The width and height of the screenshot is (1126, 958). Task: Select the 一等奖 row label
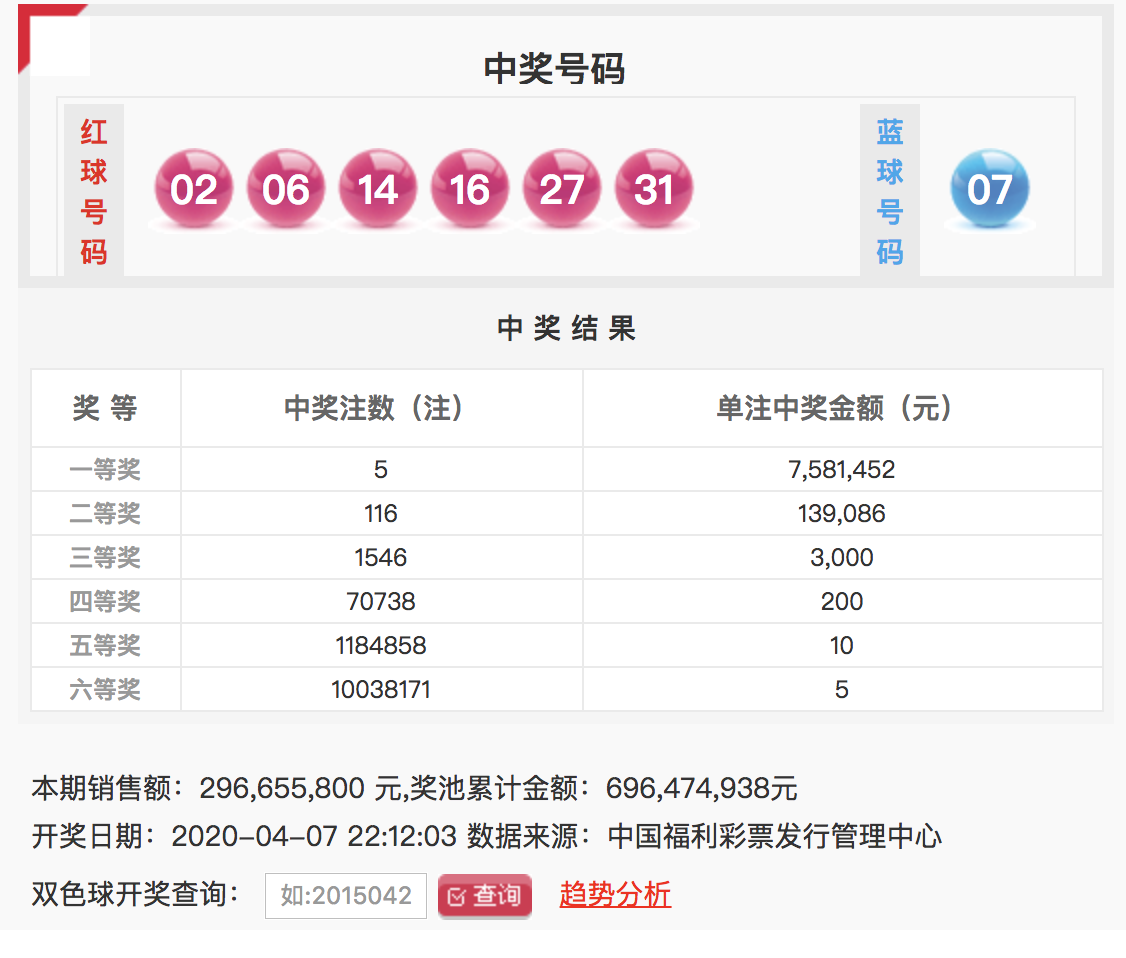pos(105,469)
